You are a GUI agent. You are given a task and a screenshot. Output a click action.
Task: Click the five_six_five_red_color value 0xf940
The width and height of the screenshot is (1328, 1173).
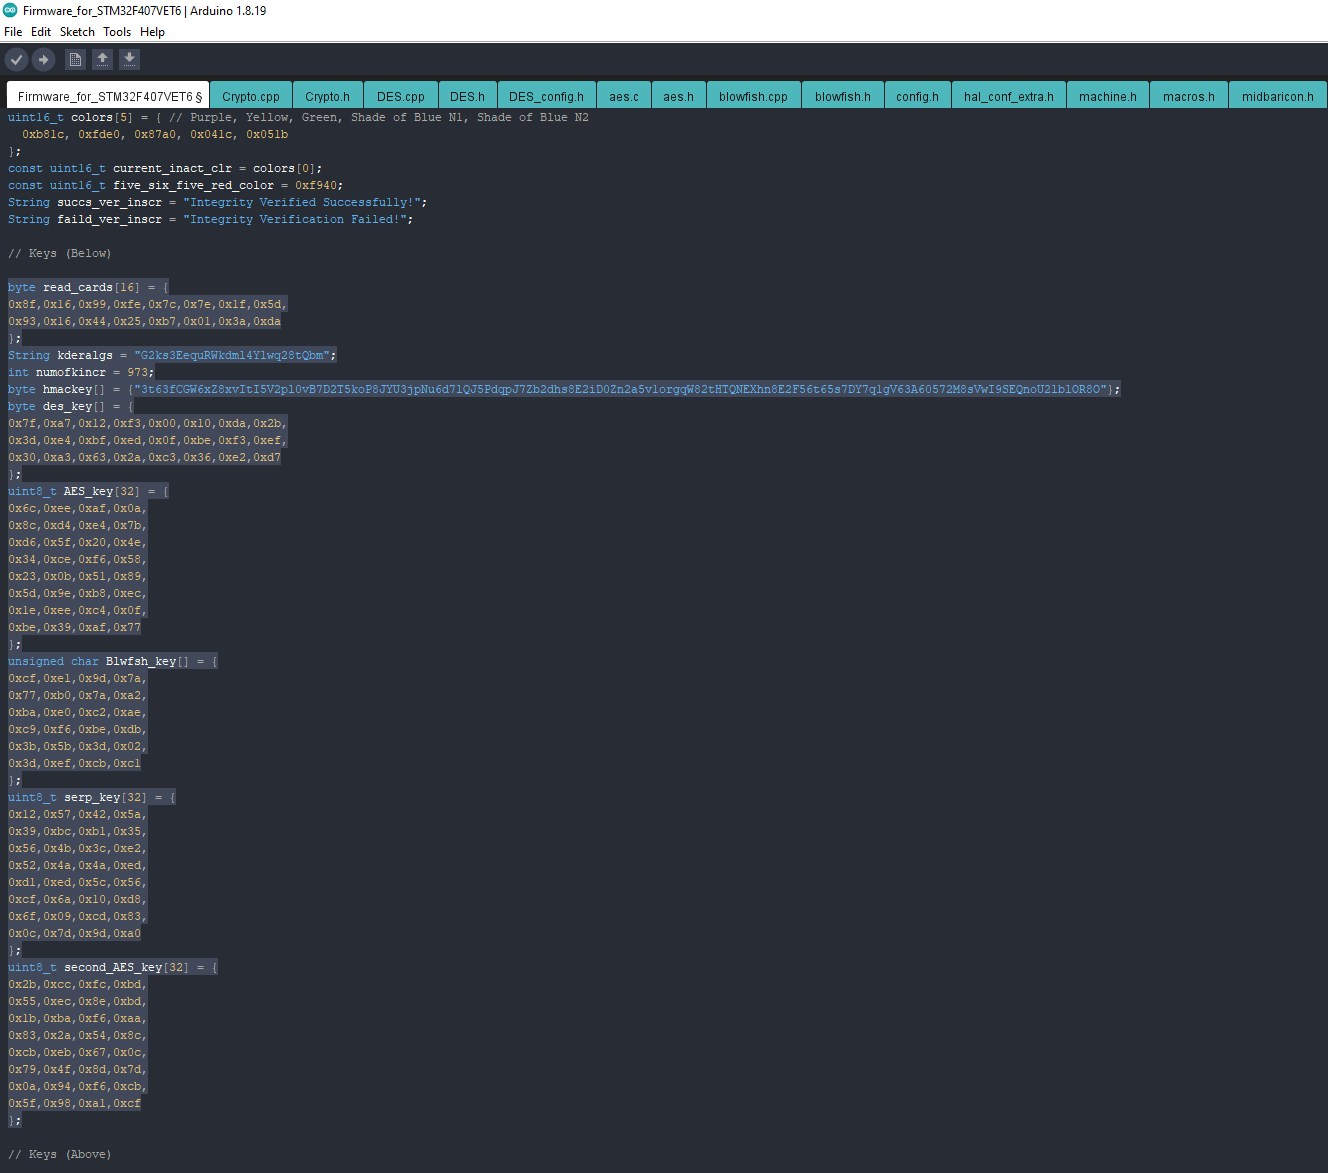(316, 185)
